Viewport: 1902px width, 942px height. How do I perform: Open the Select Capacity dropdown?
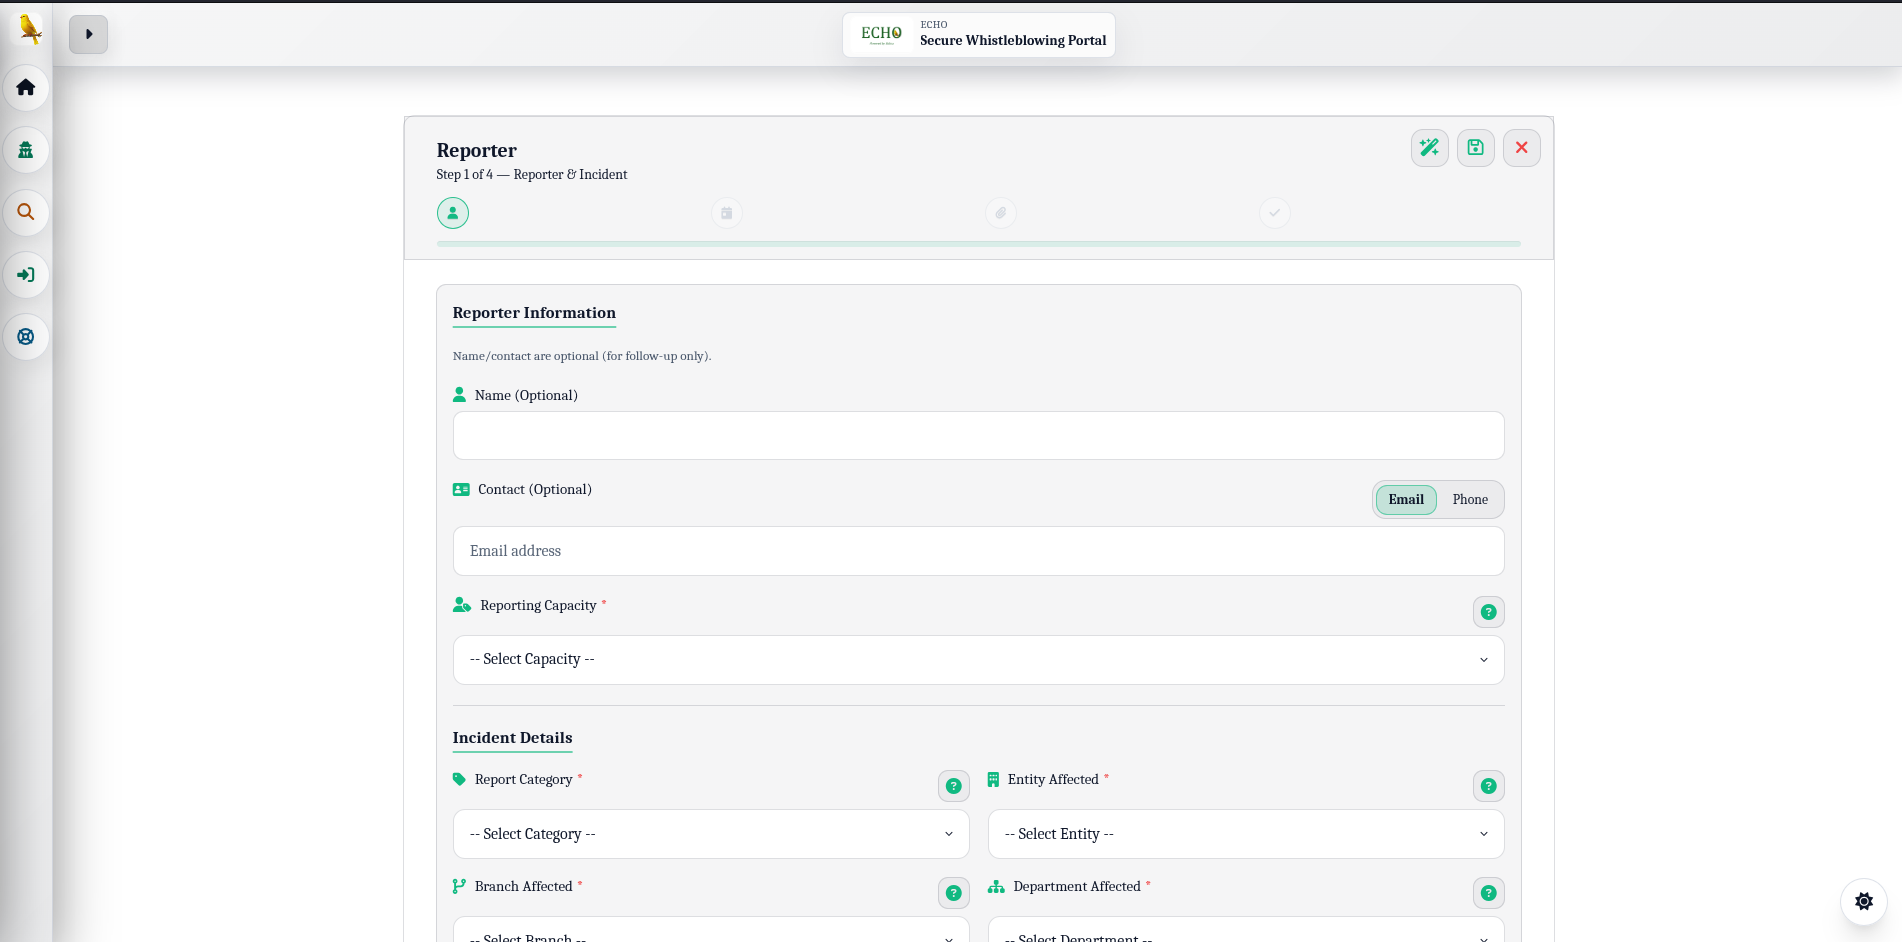tap(978, 659)
